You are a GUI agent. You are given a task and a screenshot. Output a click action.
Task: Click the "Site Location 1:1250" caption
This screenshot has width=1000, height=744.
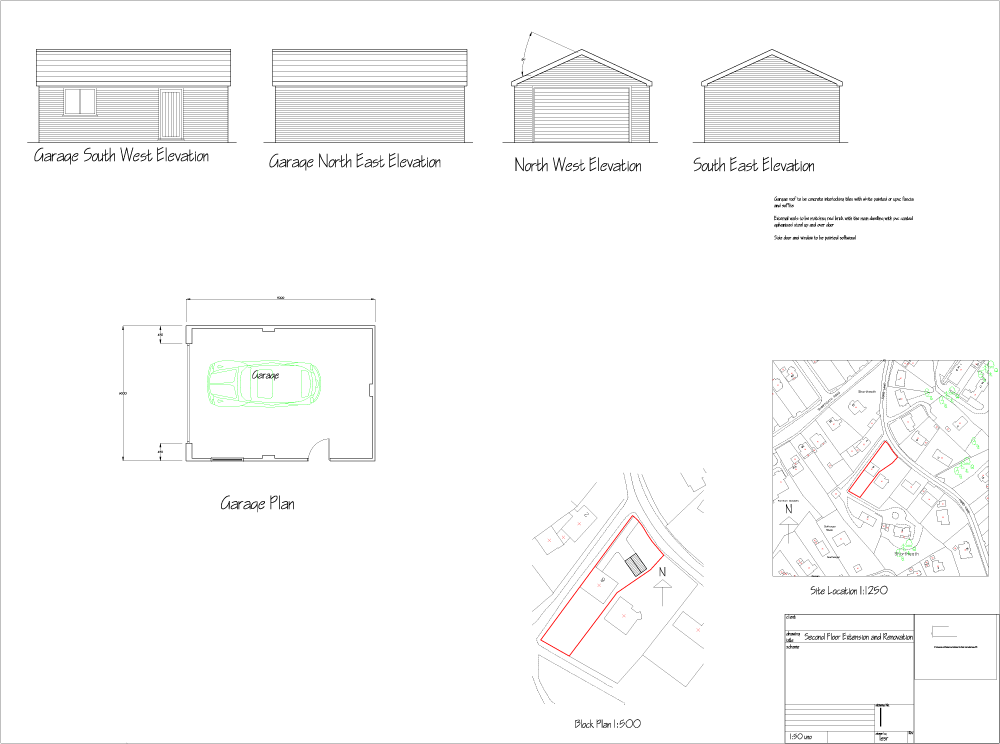849,591
